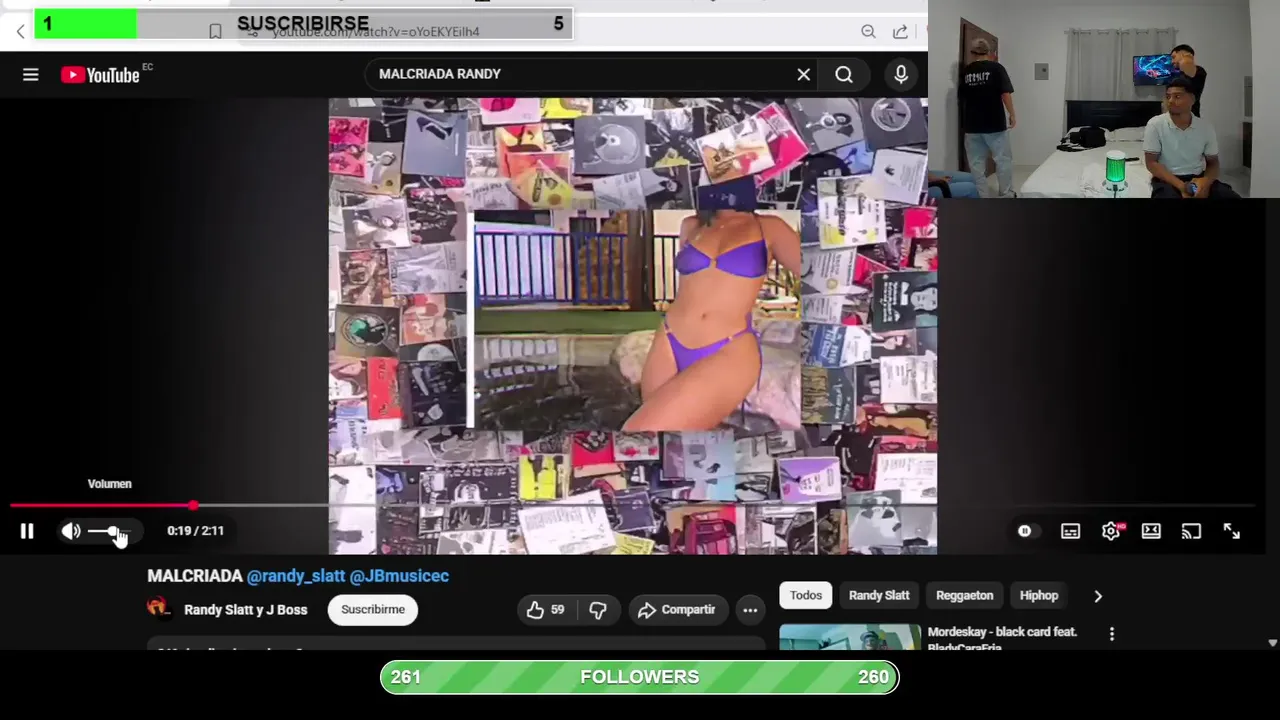Open the player settings gear
The width and height of the screenshot is (1280, 720).
(1111, 531)
